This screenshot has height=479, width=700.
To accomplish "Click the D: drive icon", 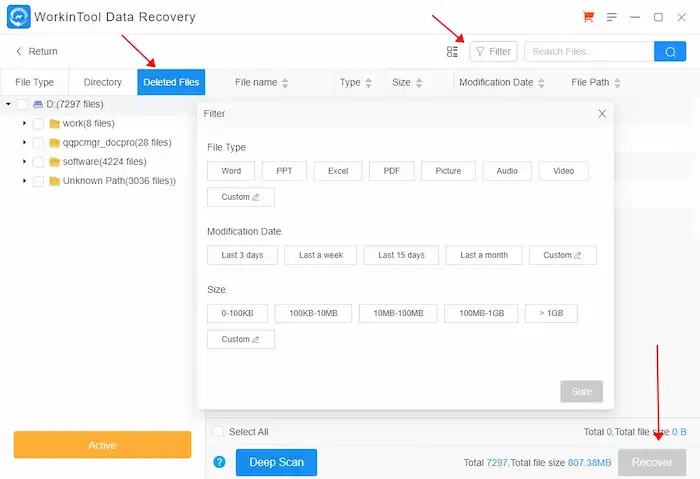I will [x=38, y=104].
